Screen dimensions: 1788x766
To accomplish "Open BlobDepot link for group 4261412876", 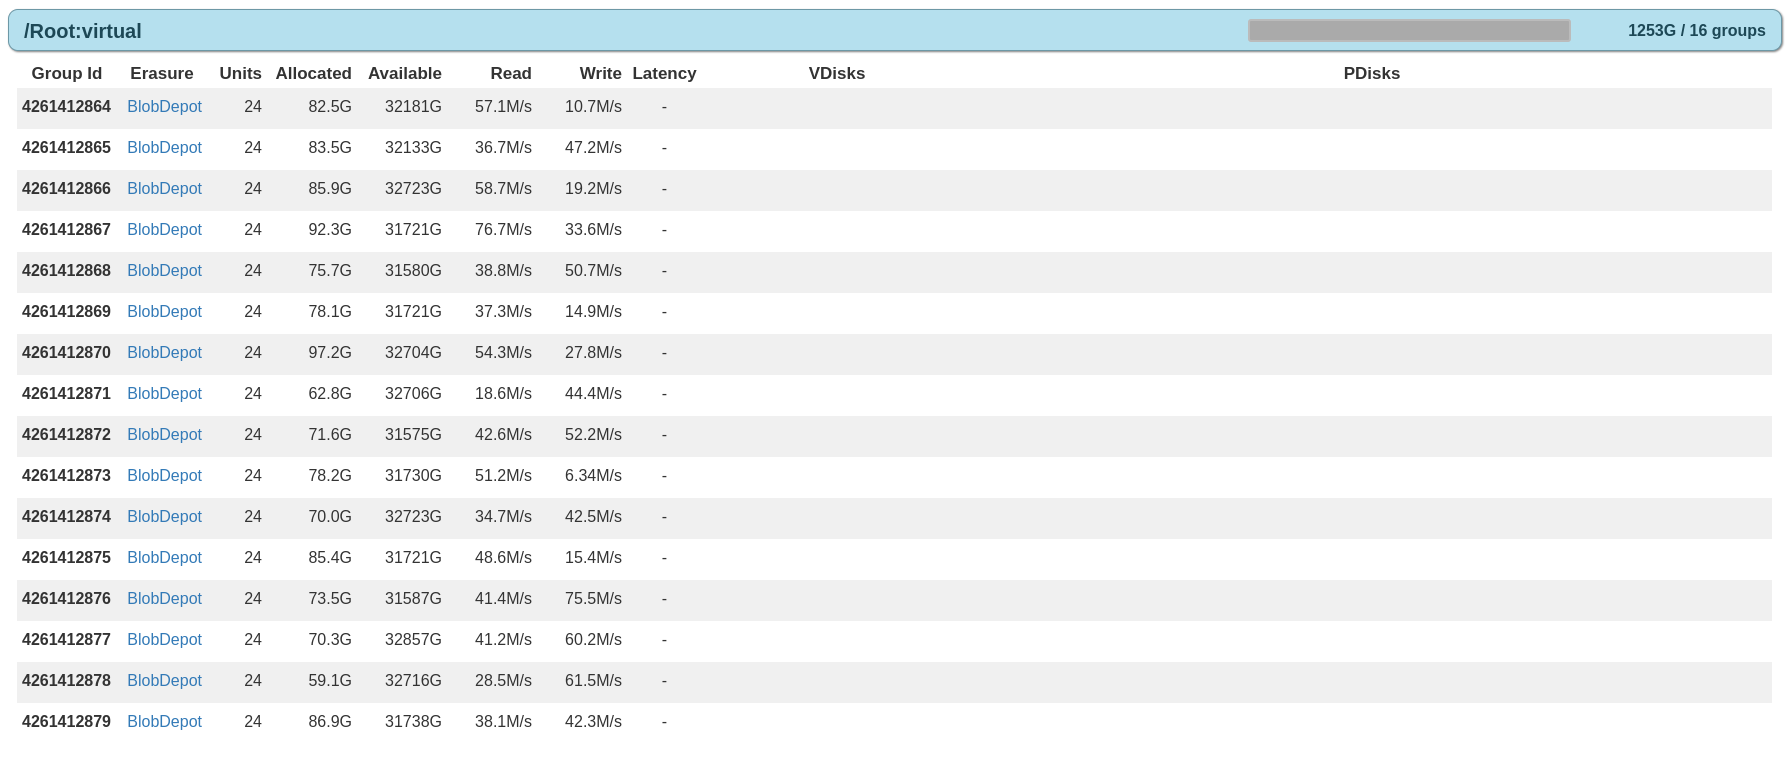I will coord(164,599).
